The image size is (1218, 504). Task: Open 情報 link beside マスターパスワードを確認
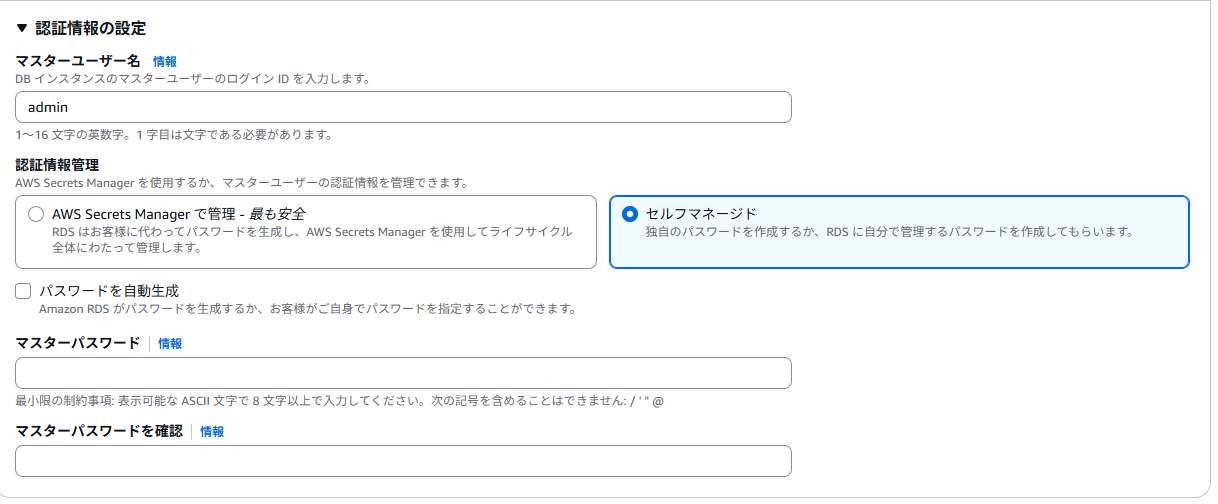click(x=212, y=432)
